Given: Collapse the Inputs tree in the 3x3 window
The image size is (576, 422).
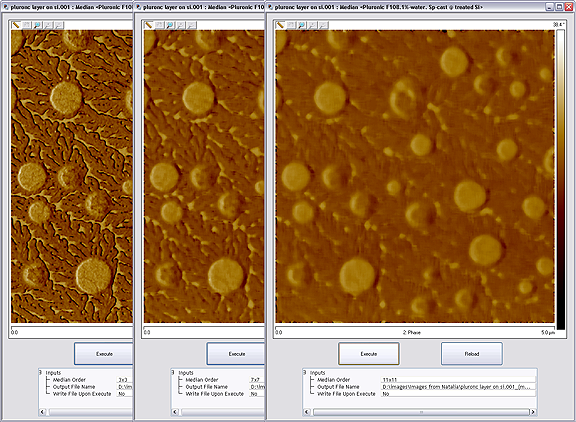Looking at the screenshot, I should pyautogui.click(x=40, y=372).
